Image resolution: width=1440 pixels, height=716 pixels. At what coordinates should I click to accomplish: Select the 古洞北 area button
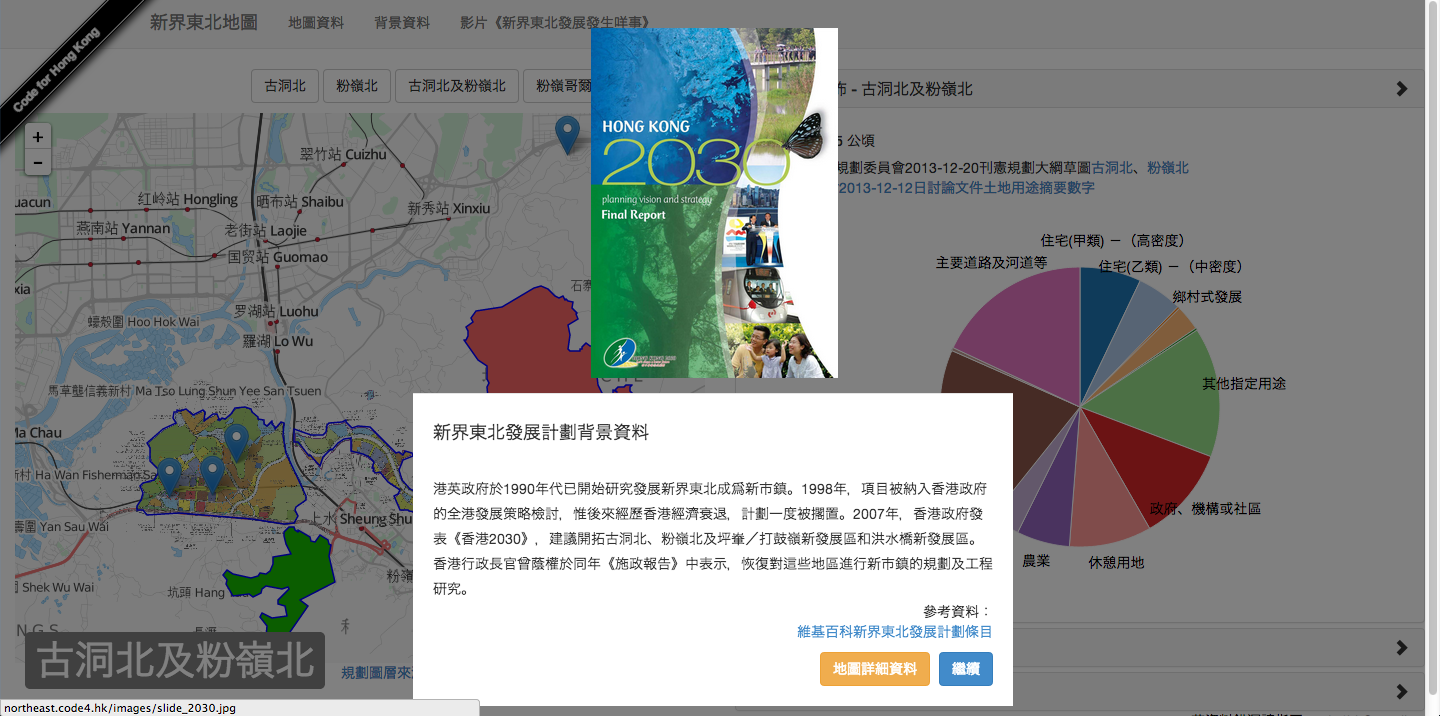pos(285,86)
